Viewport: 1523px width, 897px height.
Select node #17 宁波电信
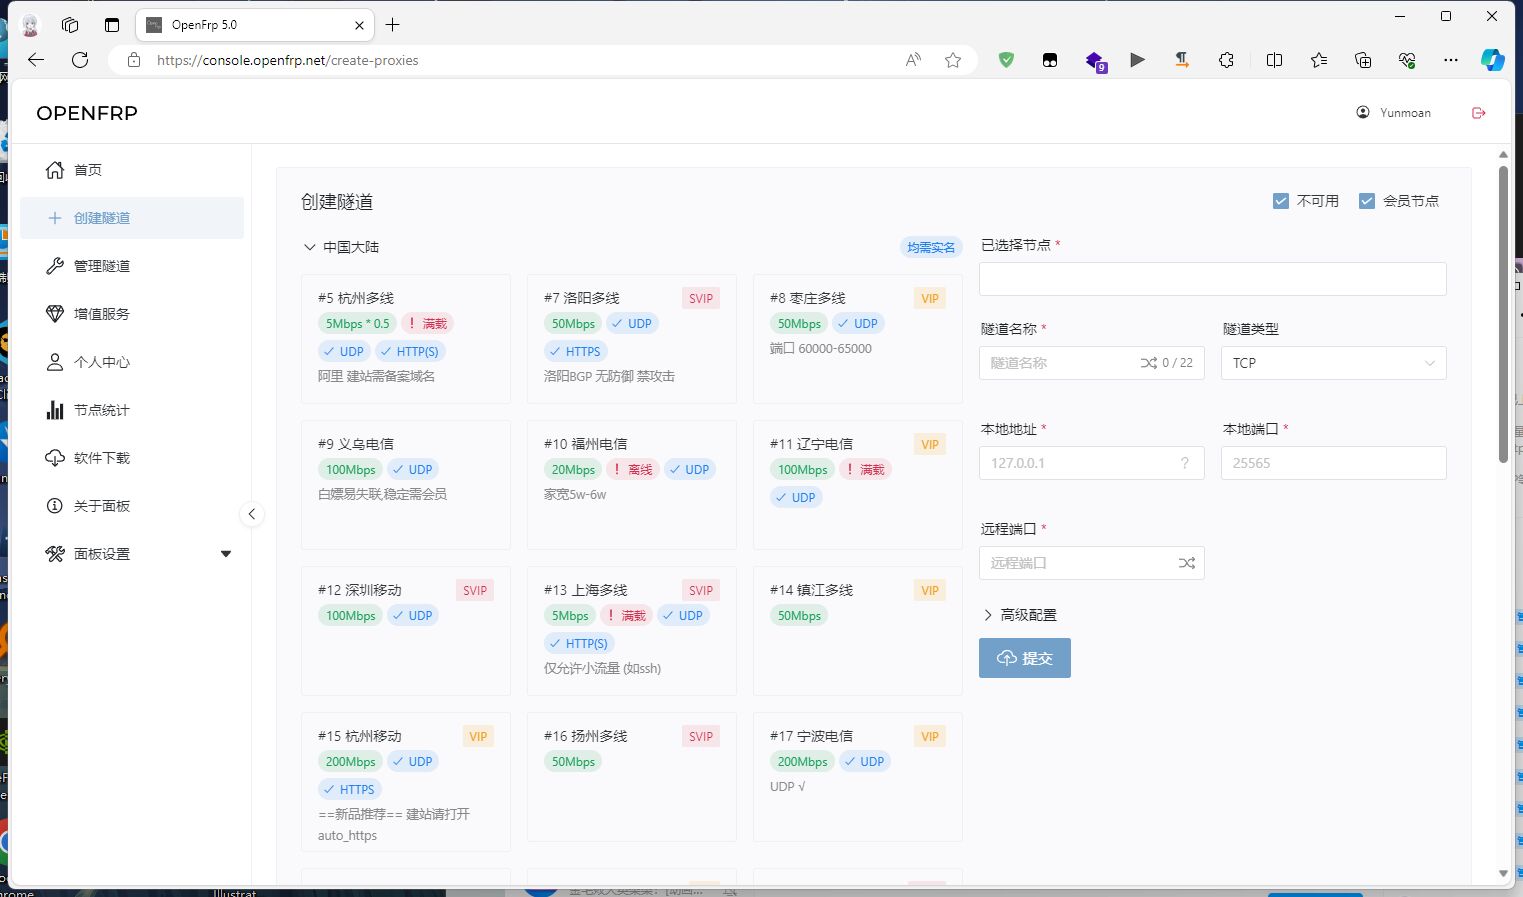click(858, 777)
